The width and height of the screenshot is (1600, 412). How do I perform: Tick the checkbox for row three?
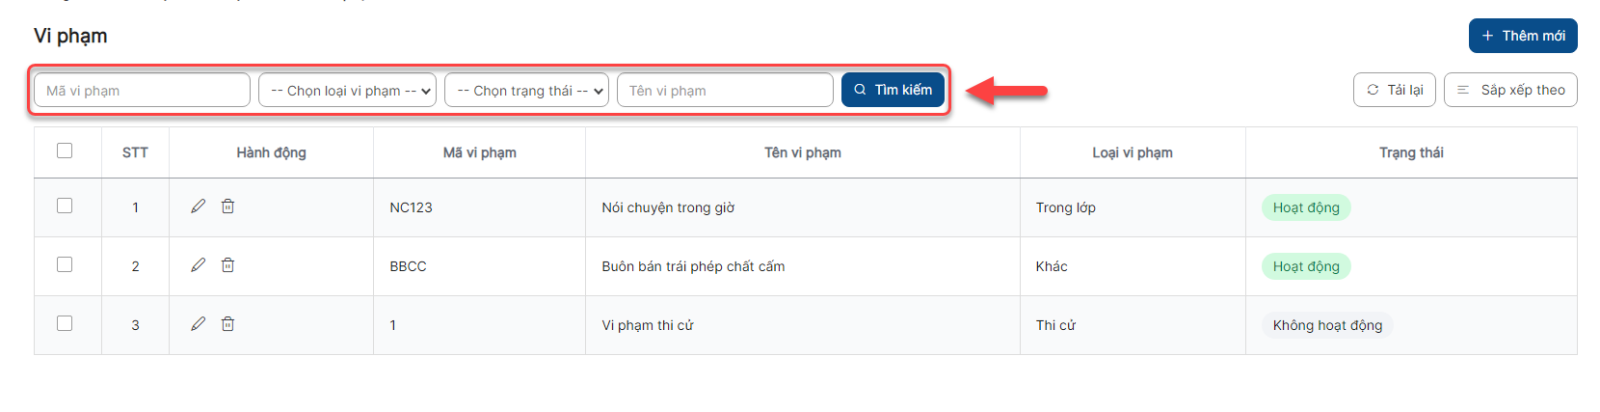coord(65,324)
